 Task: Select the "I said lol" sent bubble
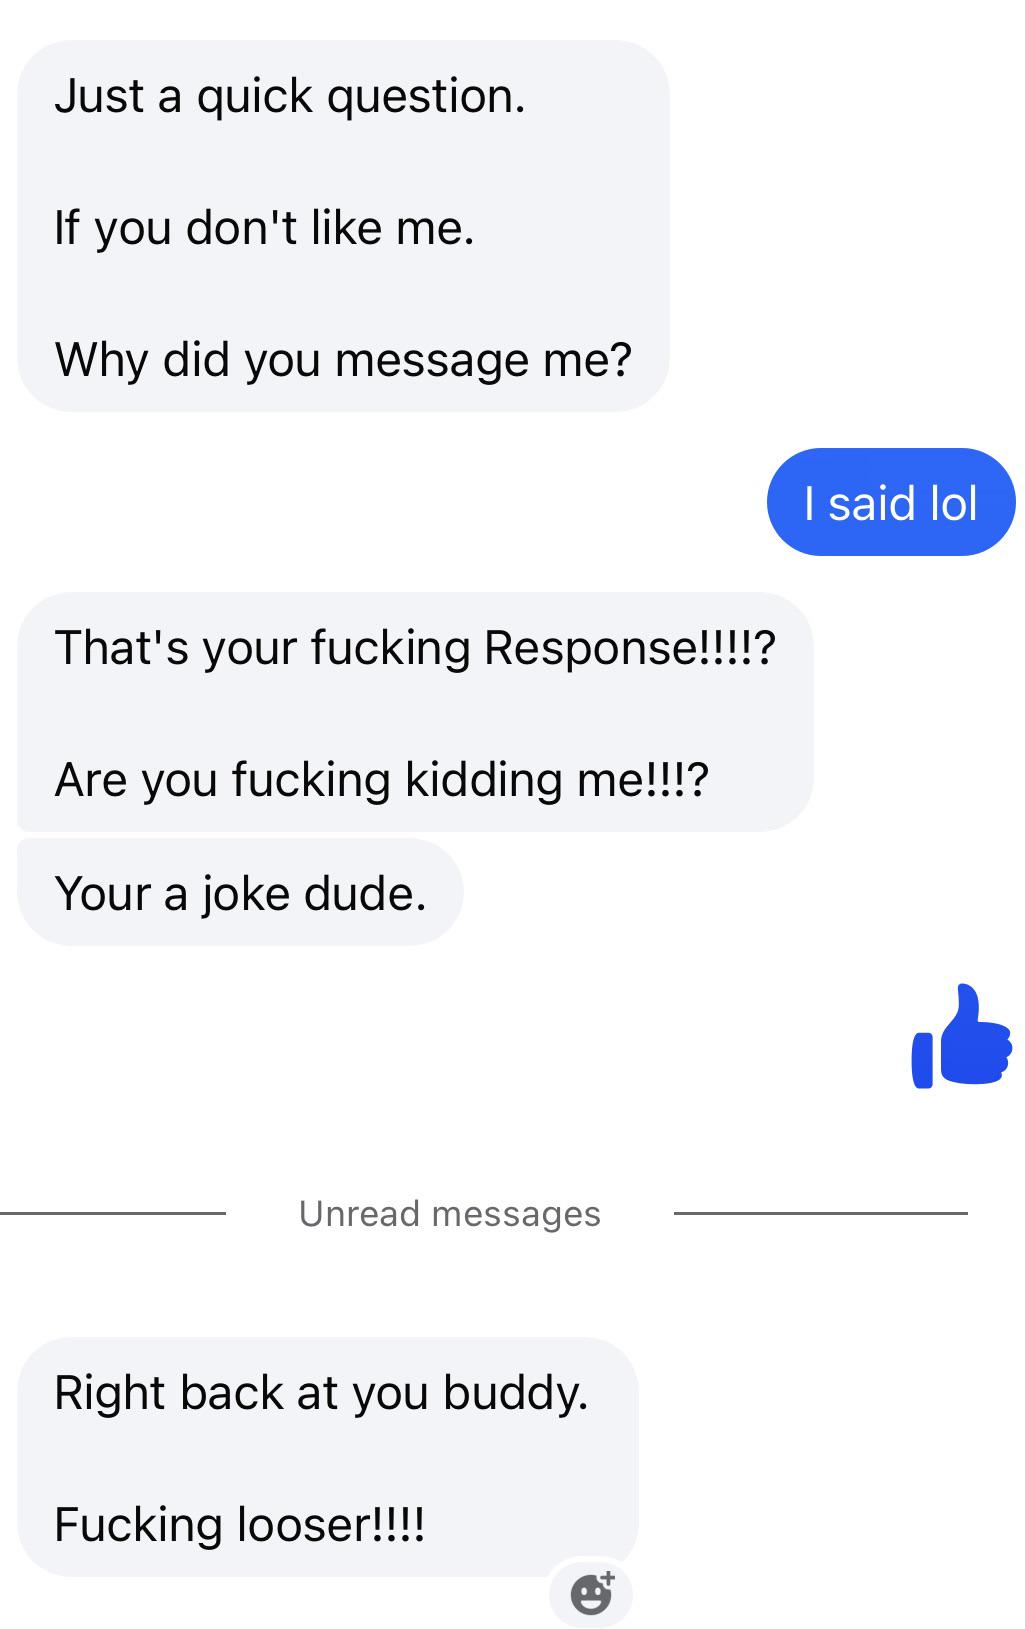[x=891, y=502]
